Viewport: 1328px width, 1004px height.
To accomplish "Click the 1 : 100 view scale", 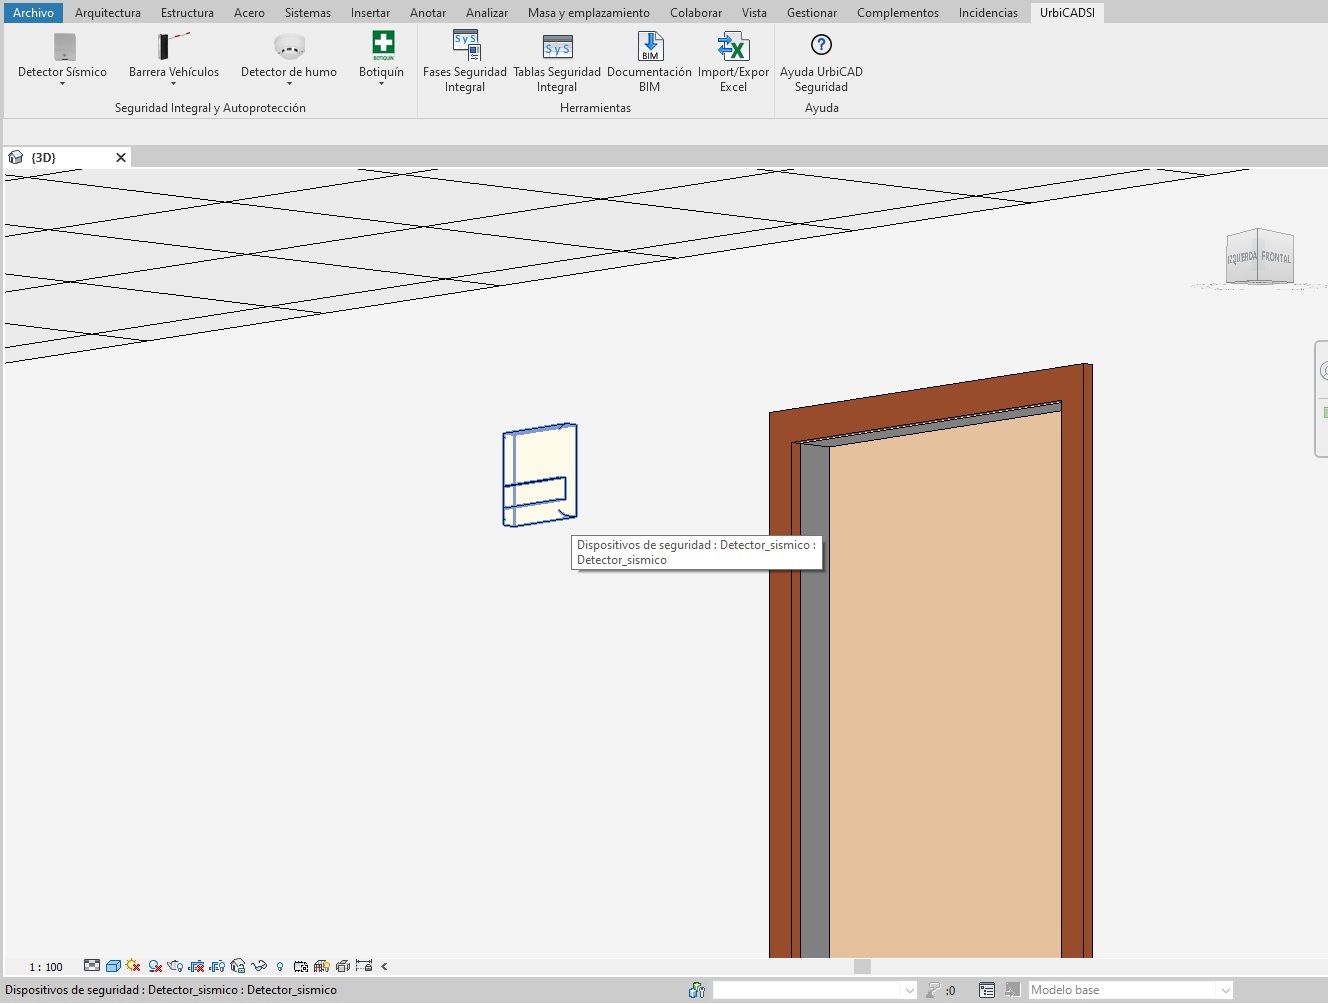I will pyautogui.click(x=46, y=967).
